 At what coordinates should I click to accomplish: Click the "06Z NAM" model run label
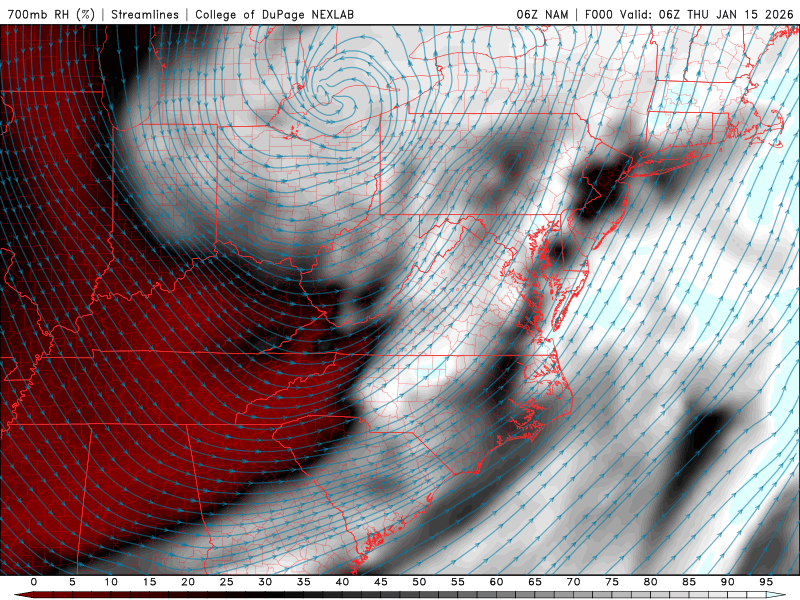tap(542, 14)
